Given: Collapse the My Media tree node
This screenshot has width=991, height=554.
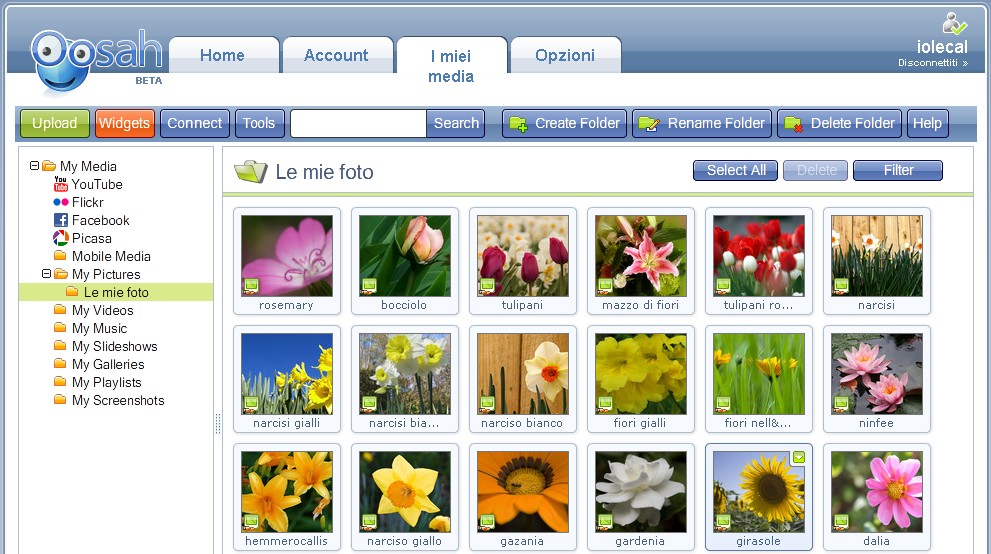Looking at the screenshot, I should [34, 166].
